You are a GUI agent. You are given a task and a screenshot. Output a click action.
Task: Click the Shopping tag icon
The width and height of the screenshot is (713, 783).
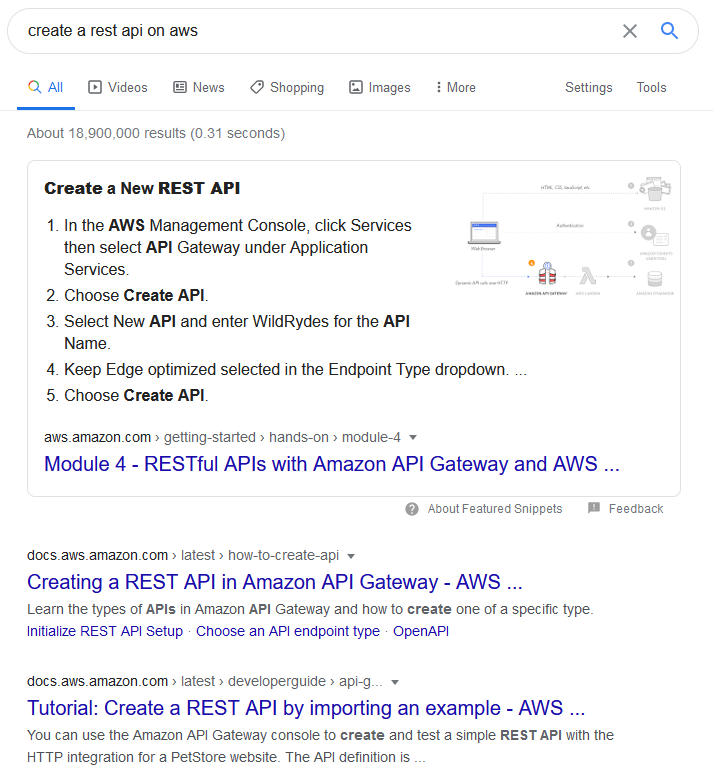point(257,87)
